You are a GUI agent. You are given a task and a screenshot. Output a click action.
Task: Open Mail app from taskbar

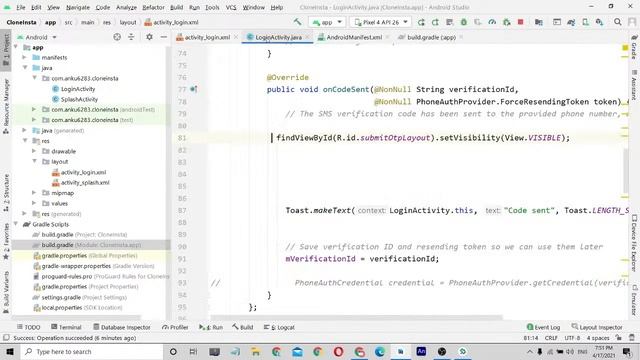(x=297, y=351)
